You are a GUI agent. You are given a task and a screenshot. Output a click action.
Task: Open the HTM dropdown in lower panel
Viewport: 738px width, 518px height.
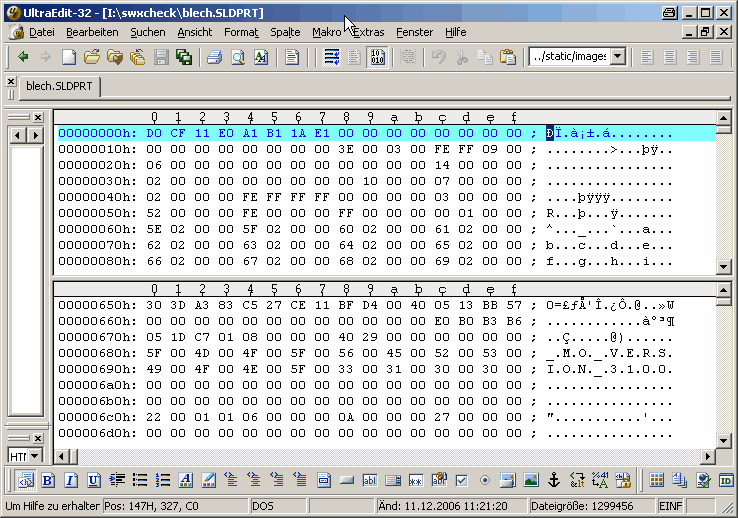[x=34, y=456]
